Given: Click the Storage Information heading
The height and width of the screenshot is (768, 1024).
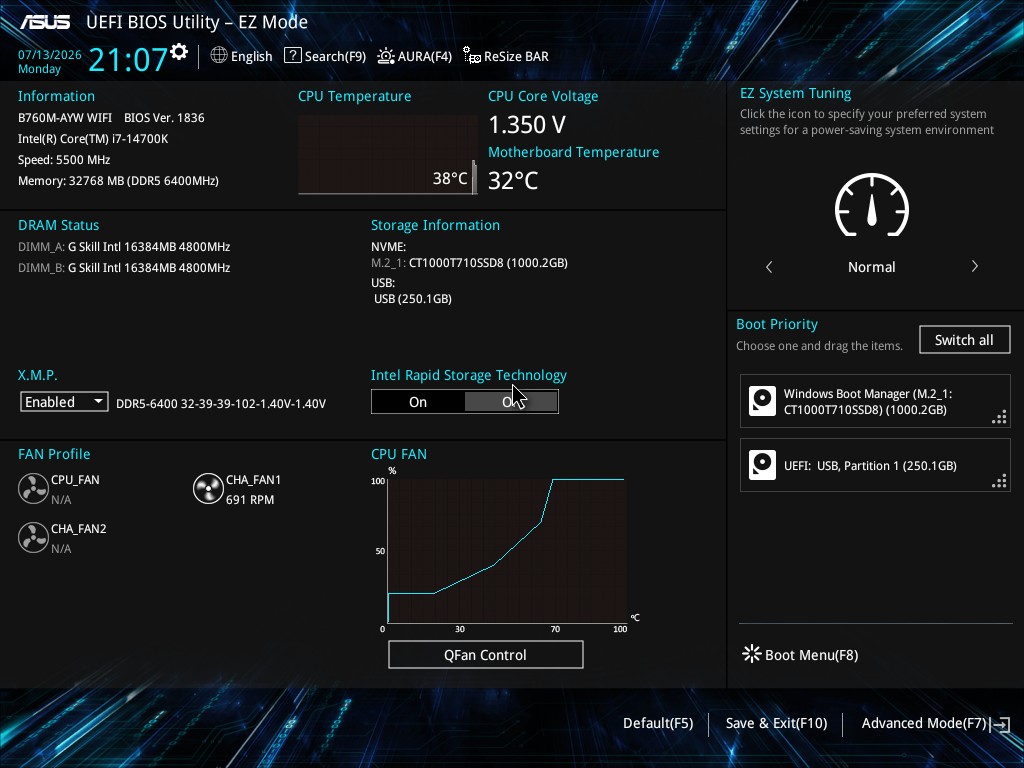Looking at the screenshot, I should [436, 225].
